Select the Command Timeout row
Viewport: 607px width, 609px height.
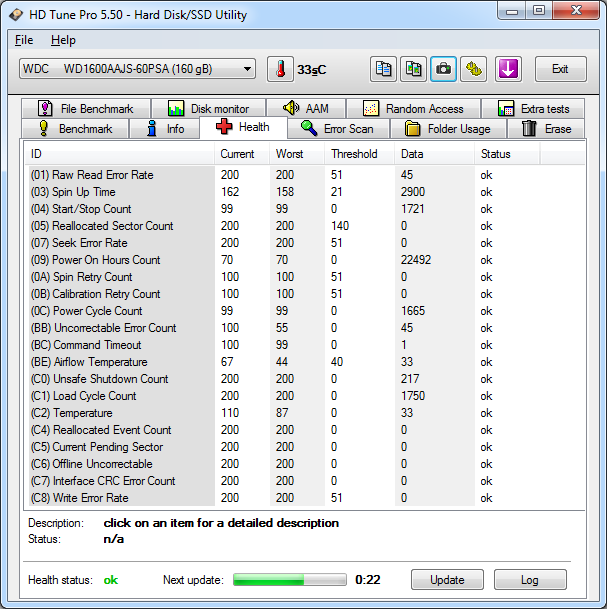pos(306,345)
